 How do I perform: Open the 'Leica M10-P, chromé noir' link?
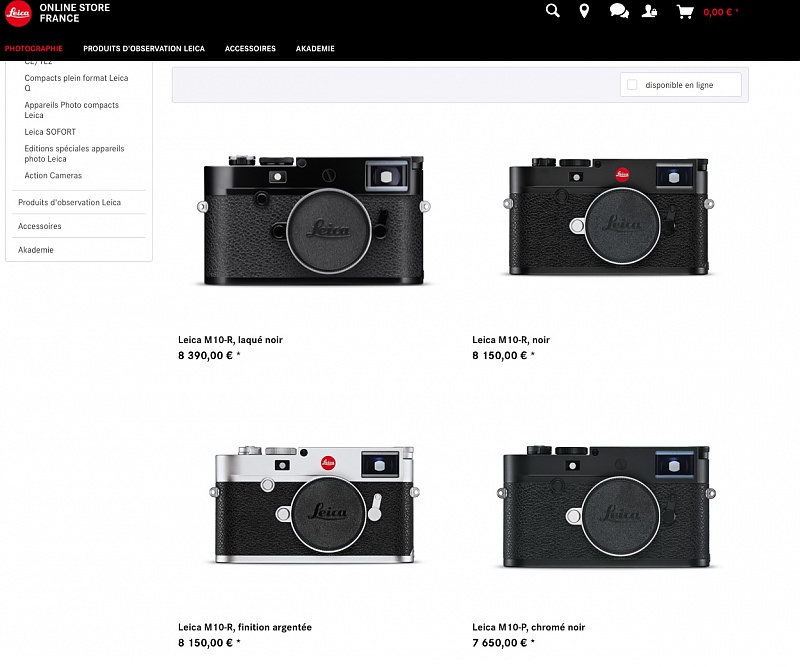pos(528,627)
